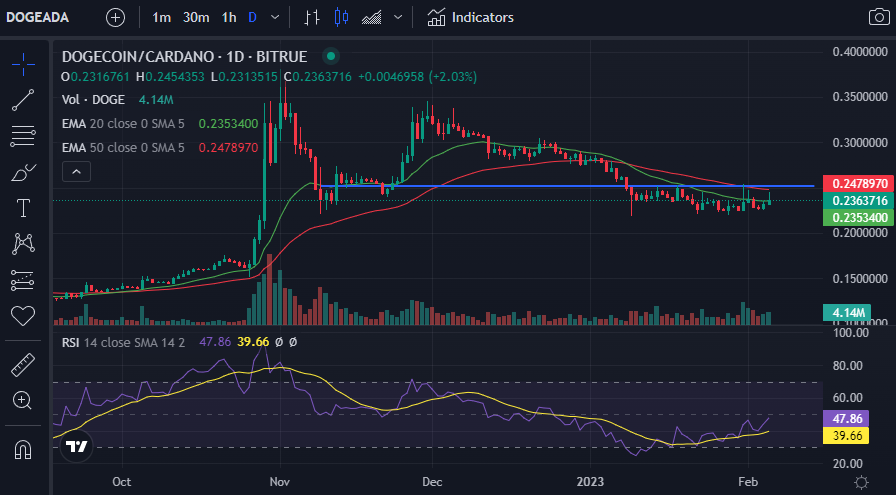Switch to the 1m timeframe
Image resolution: width=896 pixels, height=495 pixels.
tap(161, 18)
